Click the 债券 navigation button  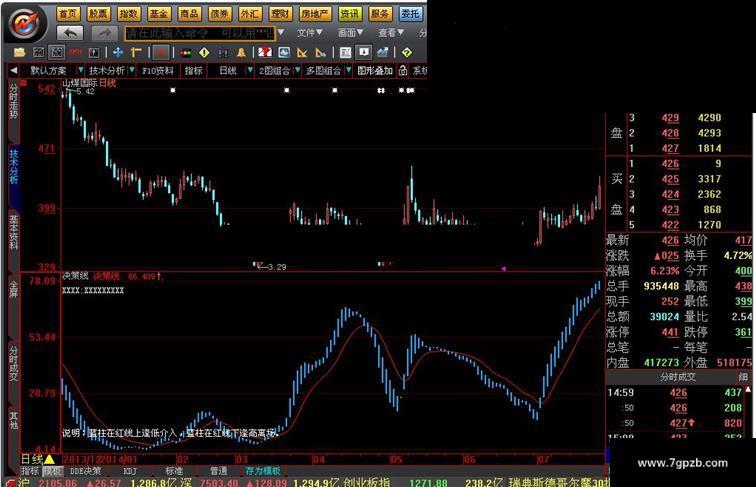pyautogui.click(x=219, y=14)
